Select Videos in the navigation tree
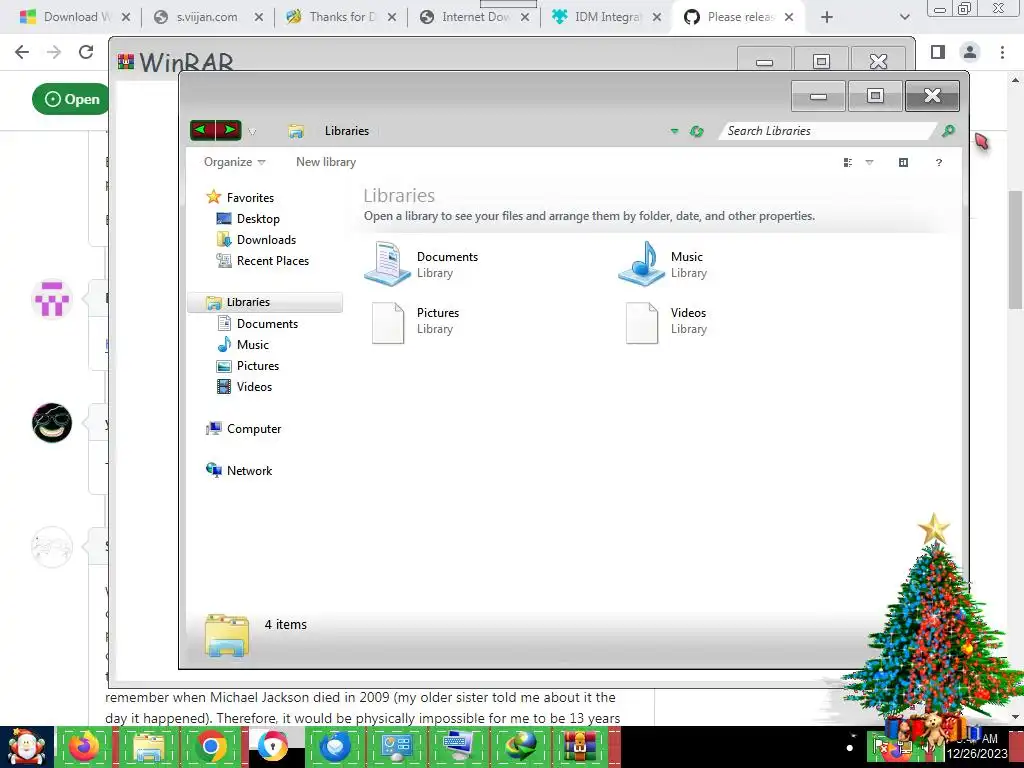1024x768 pixels. click(x=244, y=387)
